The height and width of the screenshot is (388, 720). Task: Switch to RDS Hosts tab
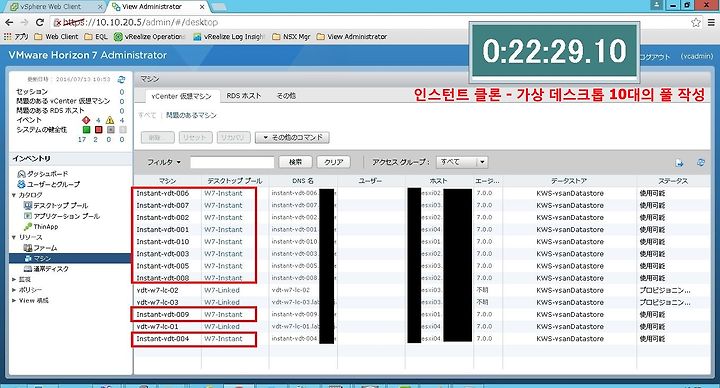(244, 96)
